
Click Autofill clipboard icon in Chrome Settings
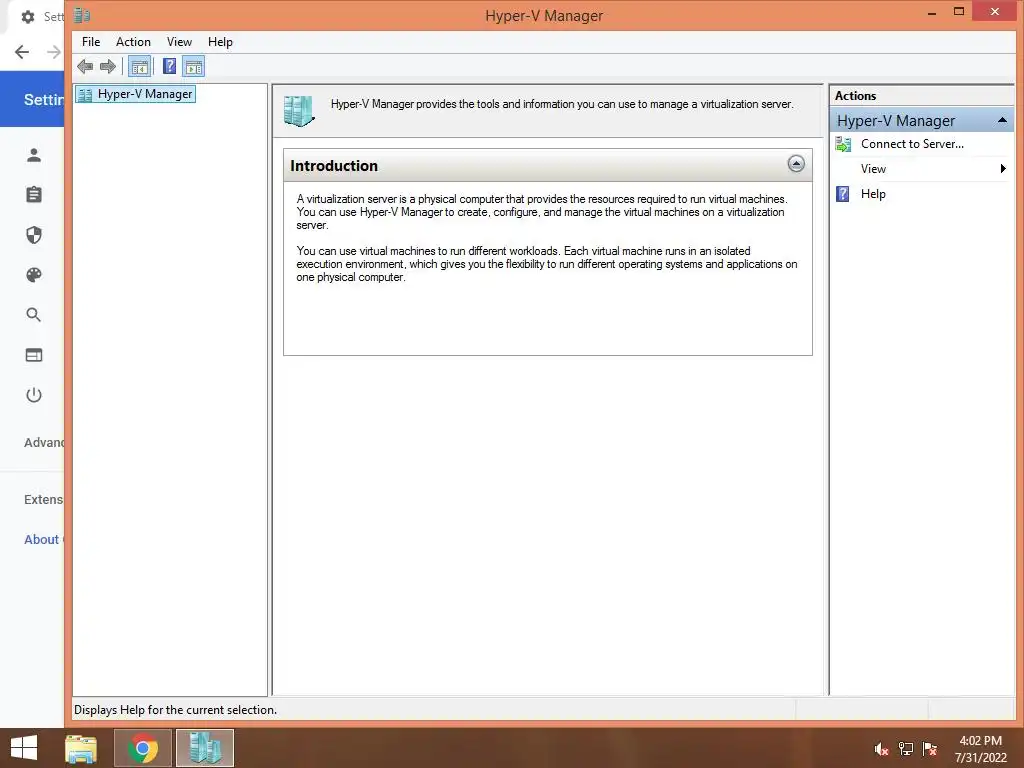34,195
